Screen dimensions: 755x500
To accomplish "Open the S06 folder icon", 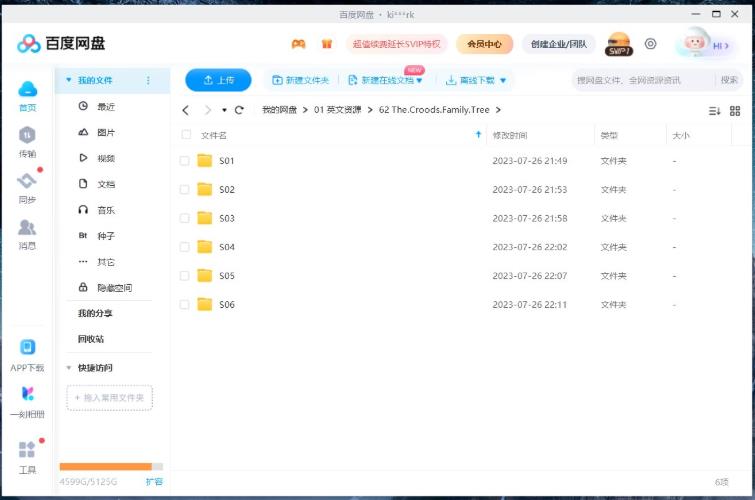I will [205, 304].
